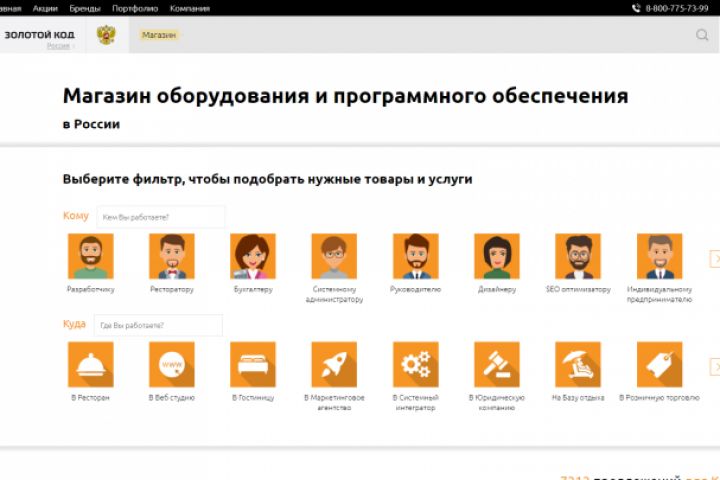Click the phone handset icon
The width and height of the screenshot is (720, 480).
[x=636, y=8]
